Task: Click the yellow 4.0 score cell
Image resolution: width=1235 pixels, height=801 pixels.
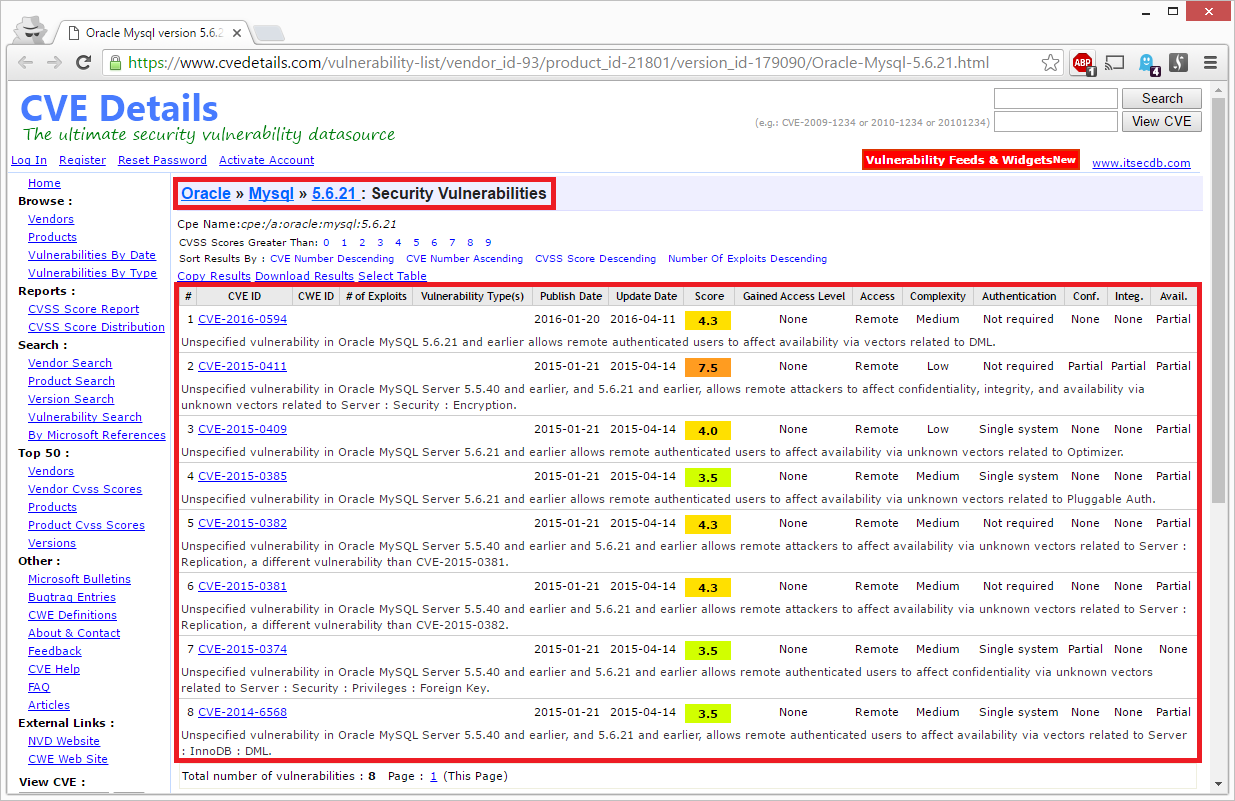Action: point(708,430)
